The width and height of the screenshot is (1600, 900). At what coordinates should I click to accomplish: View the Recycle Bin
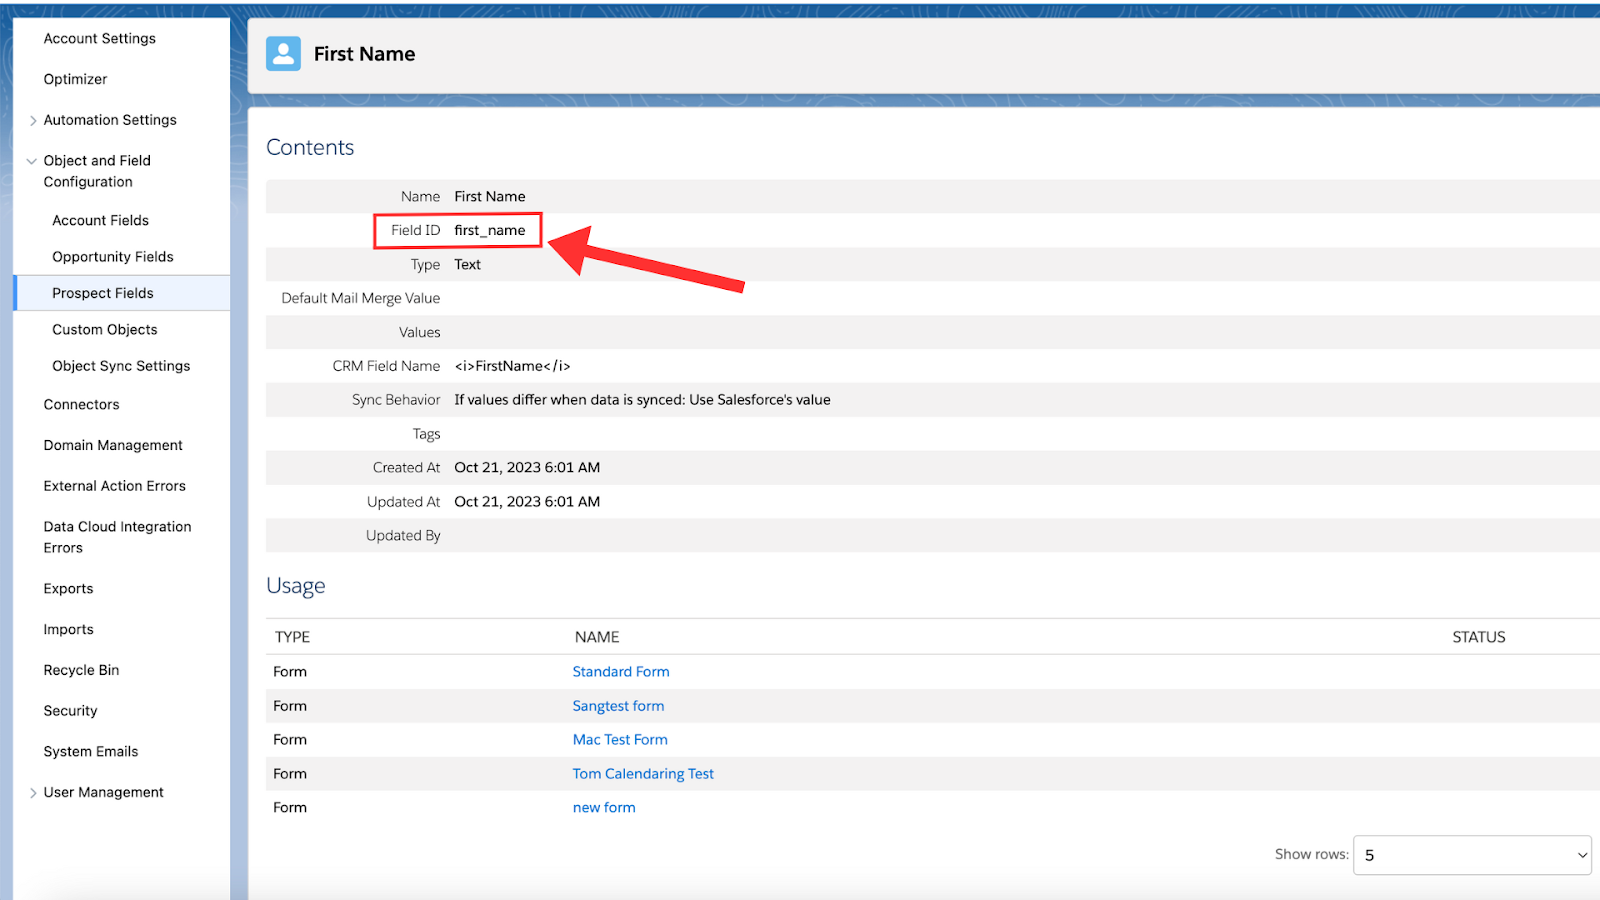click(80, 669)
